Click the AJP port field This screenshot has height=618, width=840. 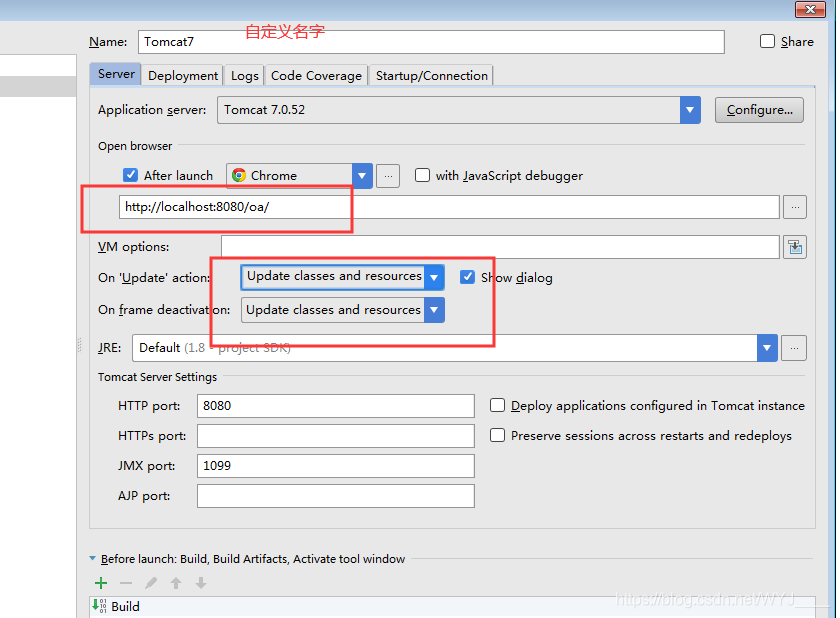336,496
